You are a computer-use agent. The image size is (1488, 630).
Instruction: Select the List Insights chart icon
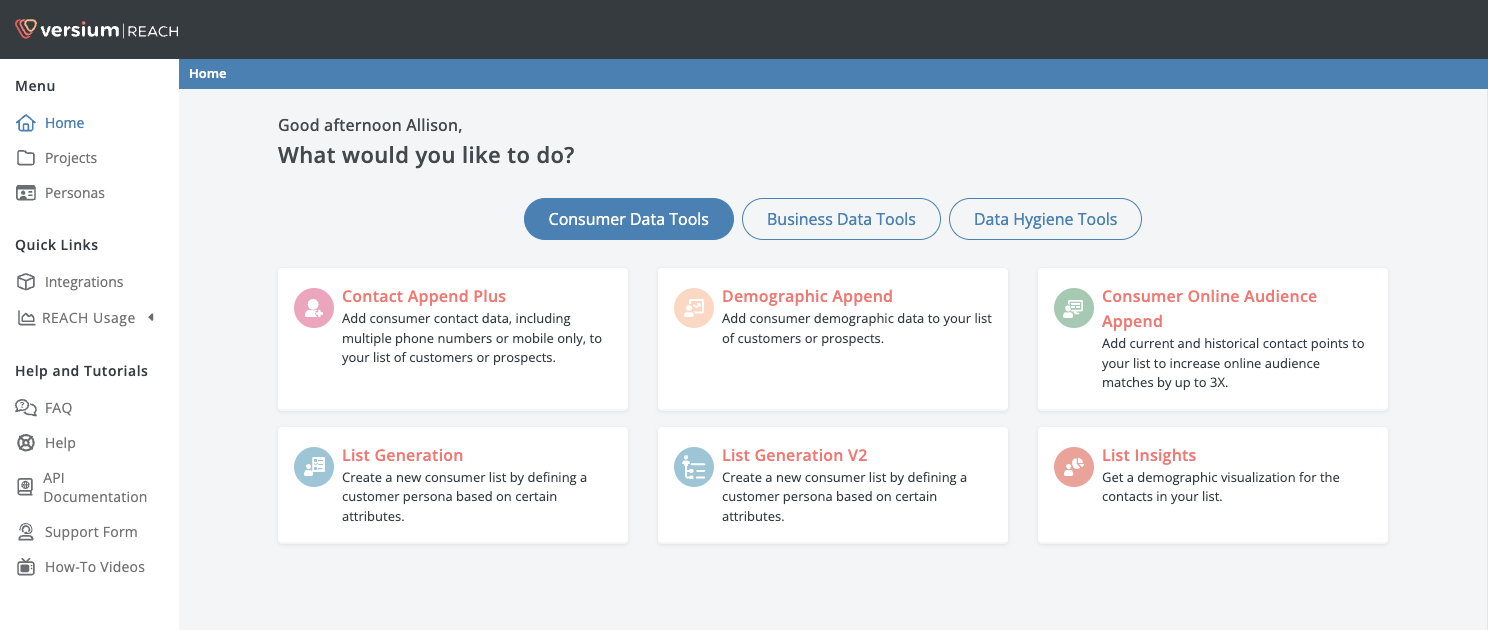click(x=1073, y=467)
